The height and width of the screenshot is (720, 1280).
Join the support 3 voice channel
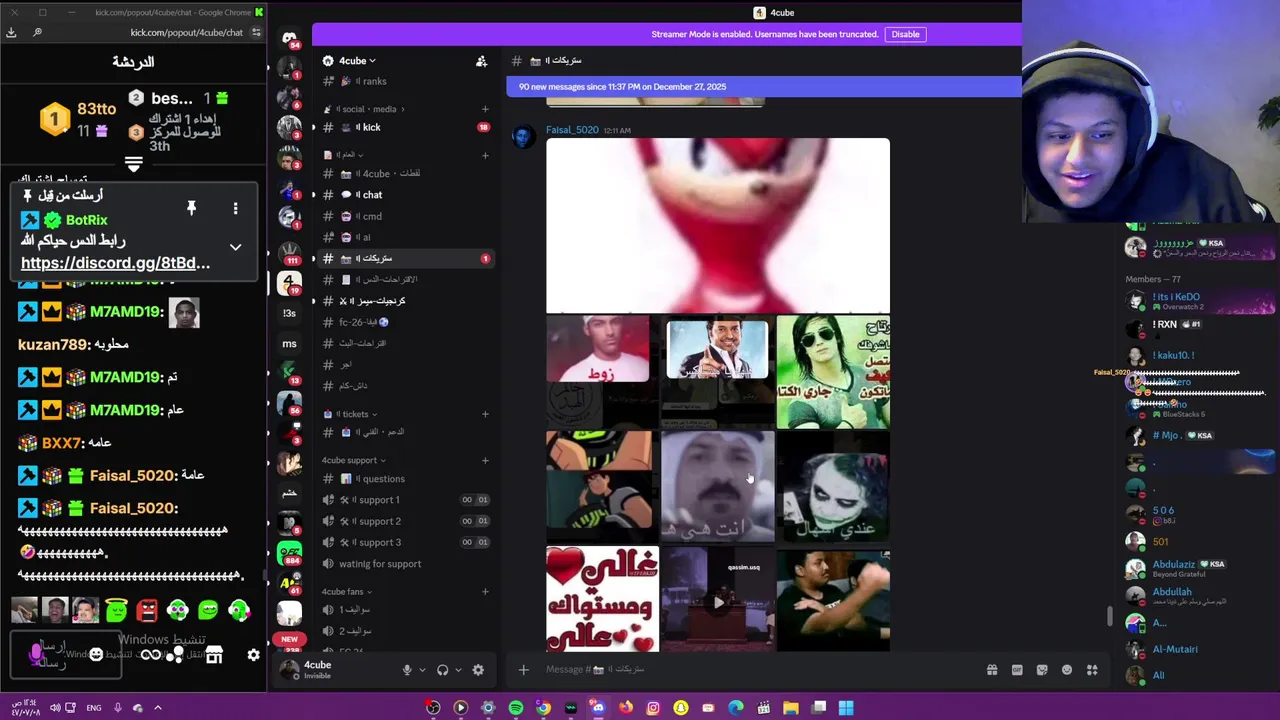coord(405,542)
